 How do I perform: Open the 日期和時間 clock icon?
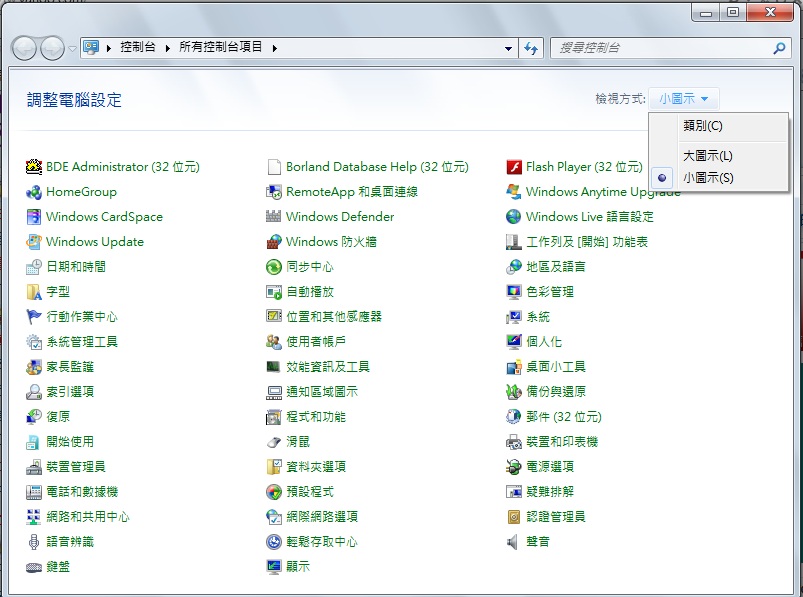[x=34, y=267]
